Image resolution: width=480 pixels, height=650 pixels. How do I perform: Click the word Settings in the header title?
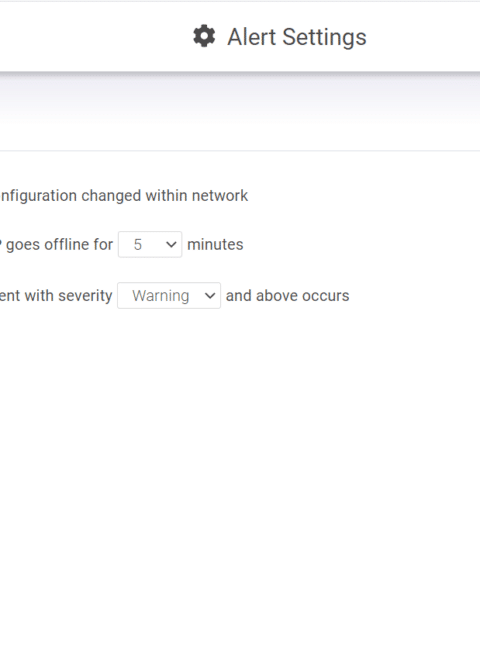click(324, 37)
